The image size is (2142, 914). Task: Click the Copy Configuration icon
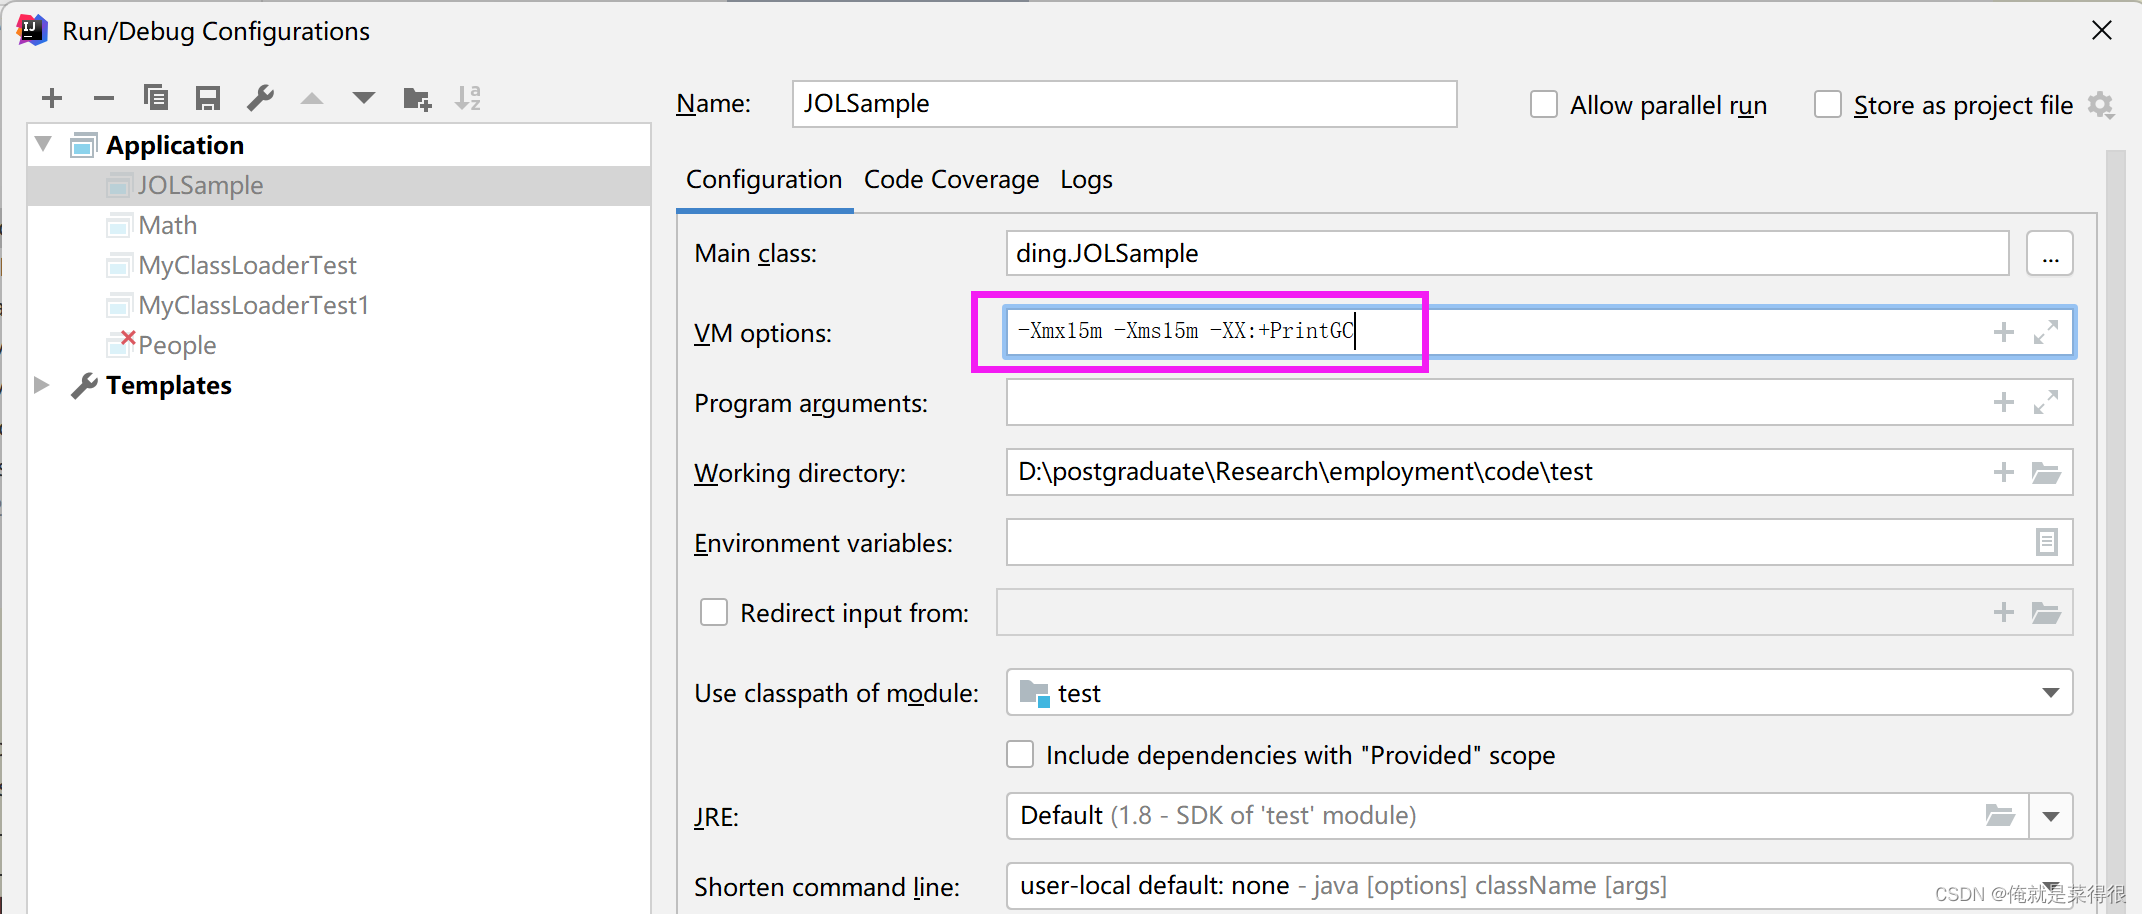(x=156, y=98)
